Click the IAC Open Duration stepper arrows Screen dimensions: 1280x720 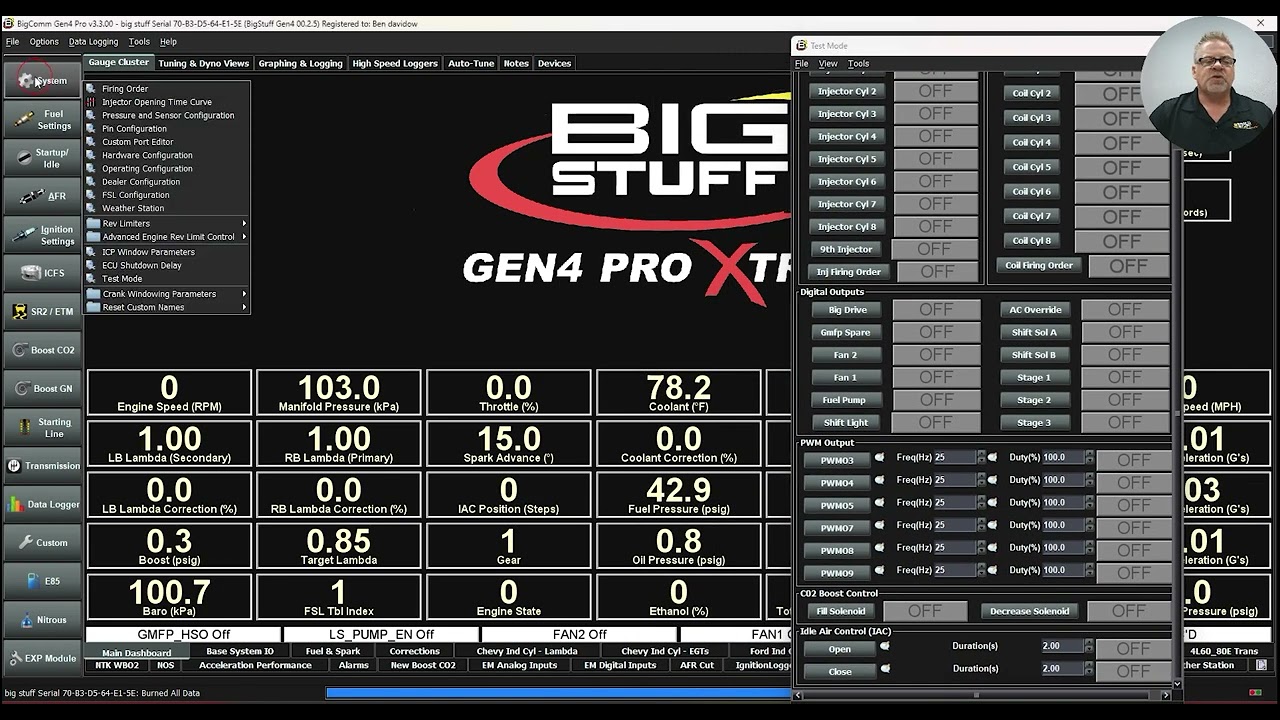[1089, 646]
